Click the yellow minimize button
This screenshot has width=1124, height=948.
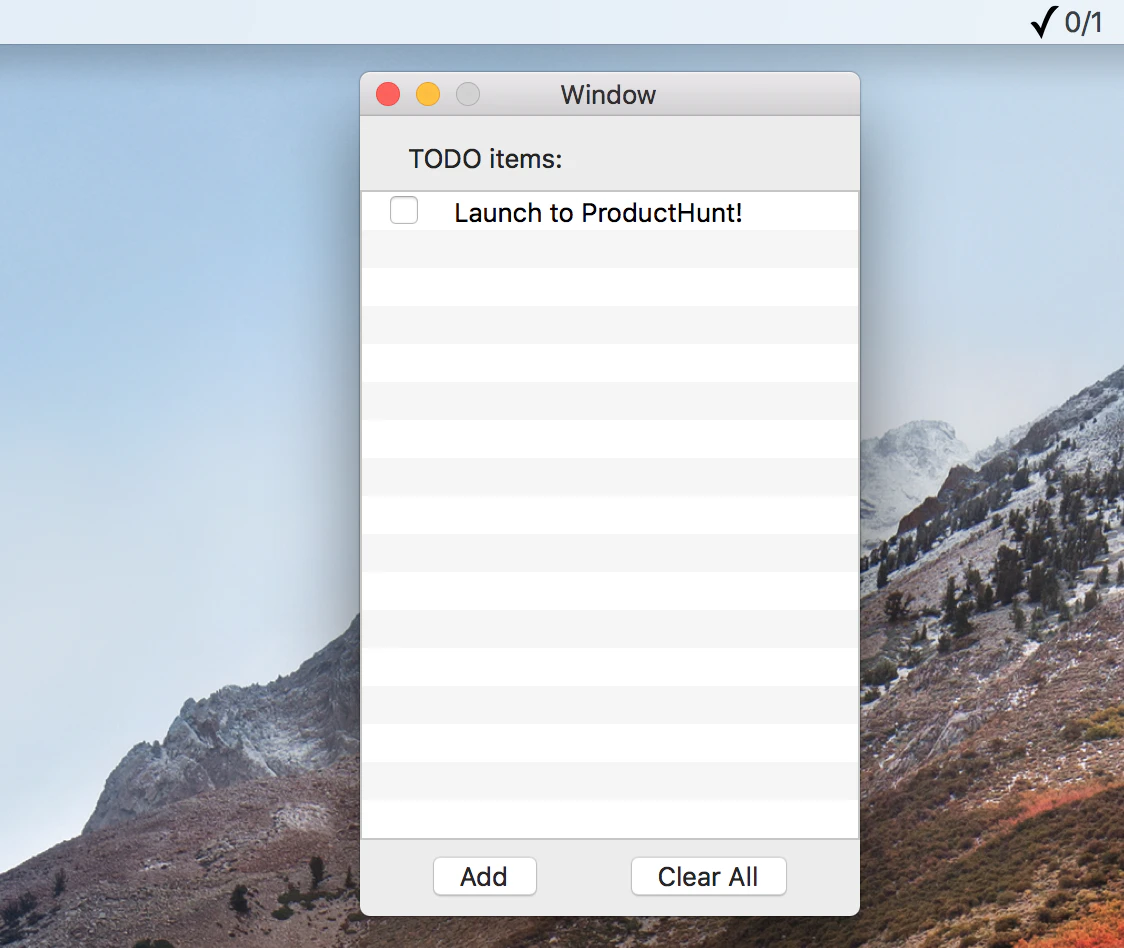click(427, 94)
